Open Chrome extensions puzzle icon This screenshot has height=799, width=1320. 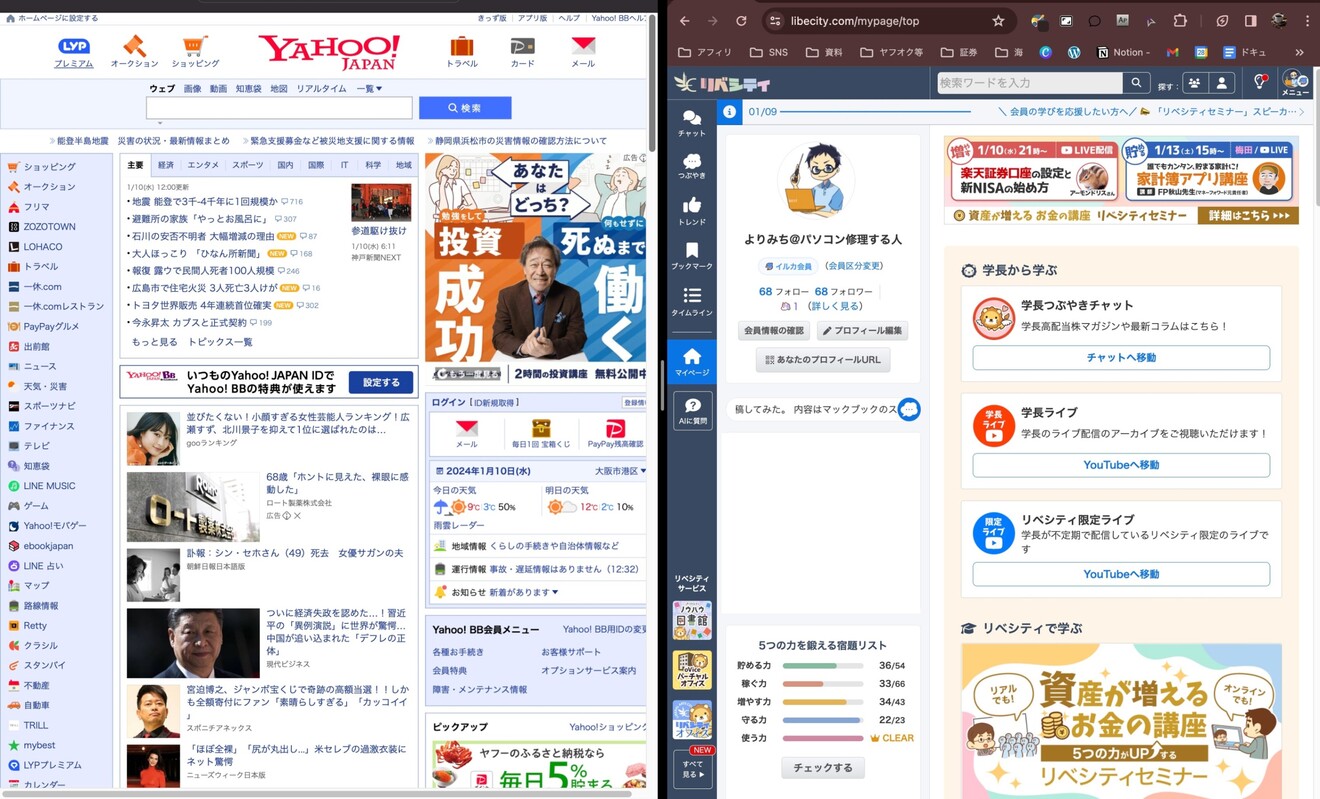point(1180,21)
